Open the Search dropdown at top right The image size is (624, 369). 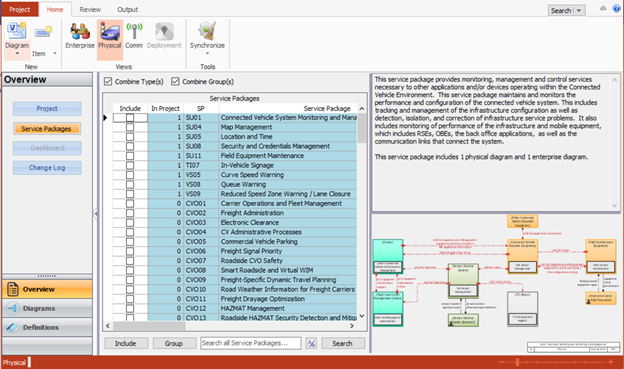pyautogui.click(x=579, y=11)
